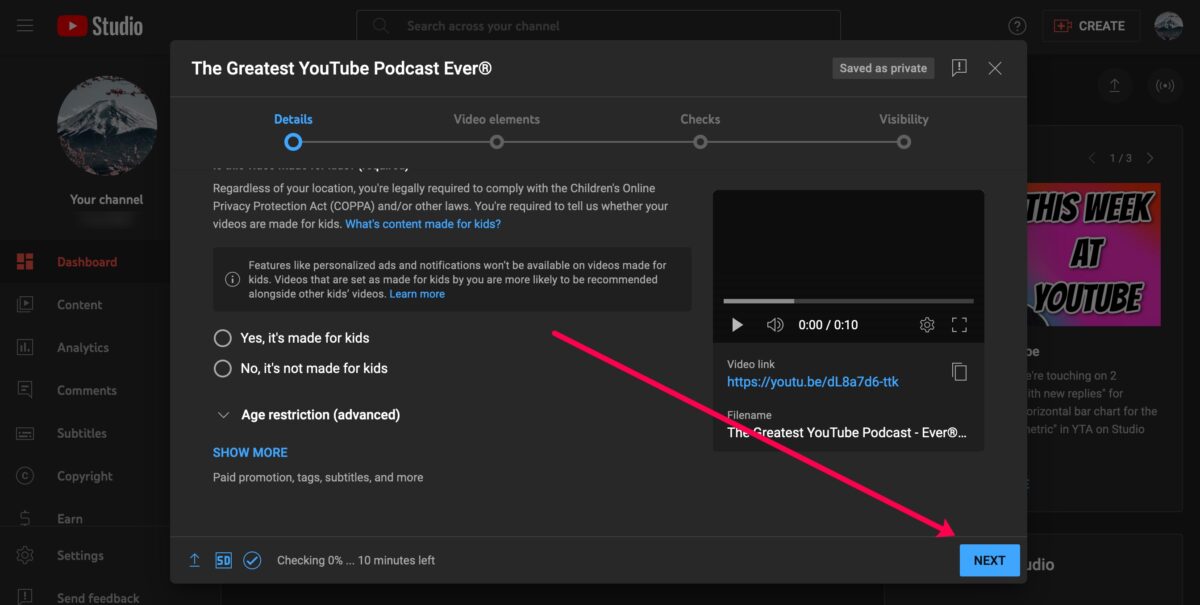Go to the Details step
1200x605 pixels.
point(293,130)
